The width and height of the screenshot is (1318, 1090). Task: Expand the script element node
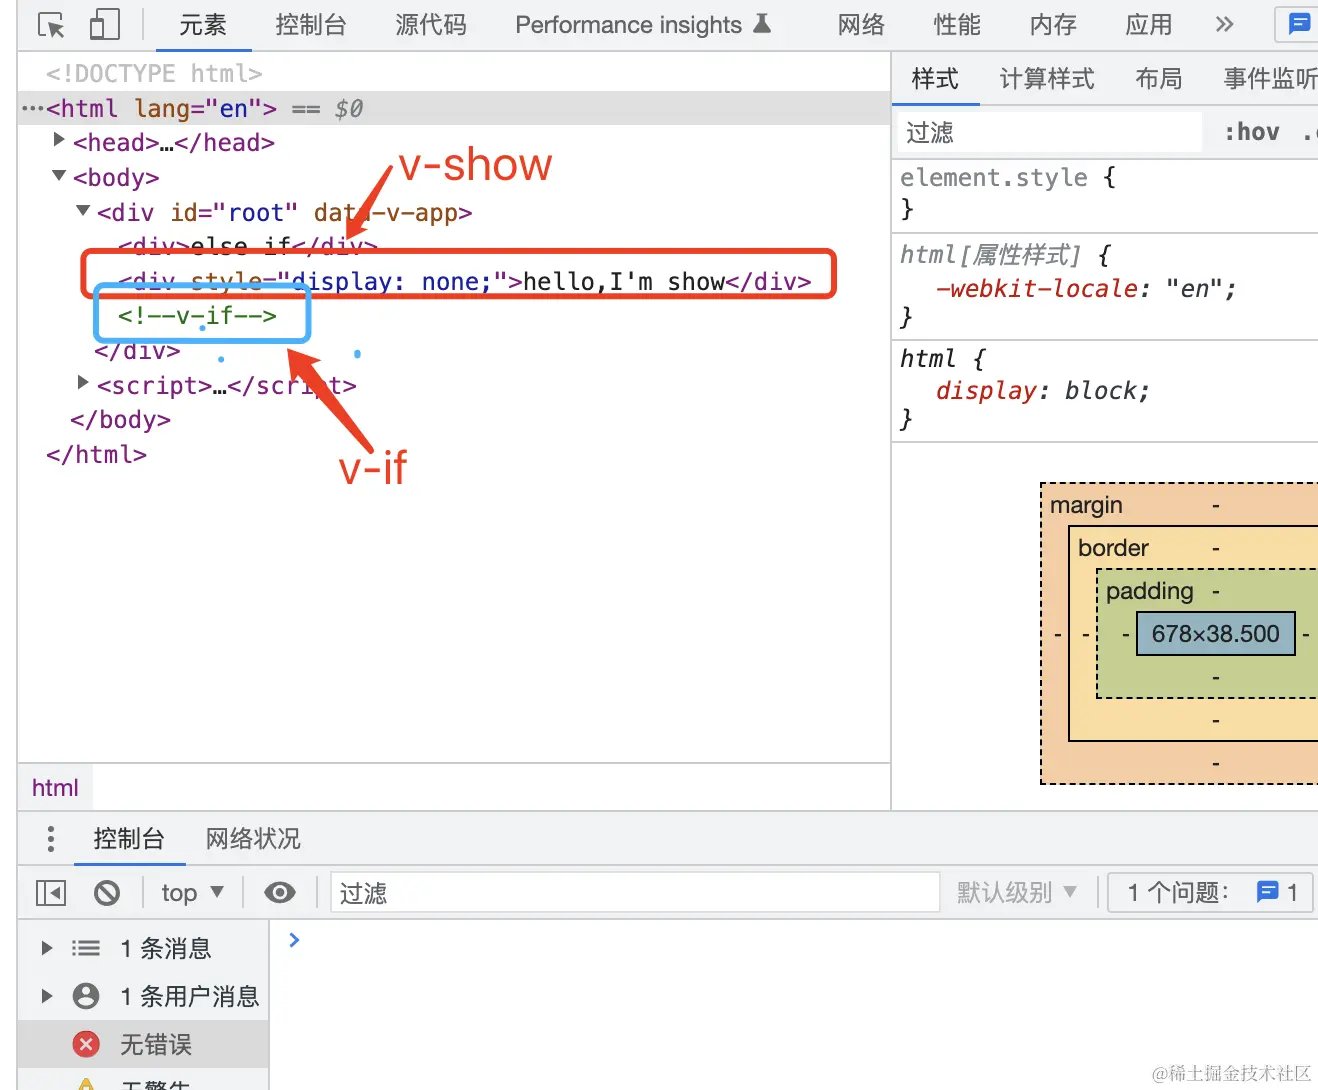coord(83,382)
